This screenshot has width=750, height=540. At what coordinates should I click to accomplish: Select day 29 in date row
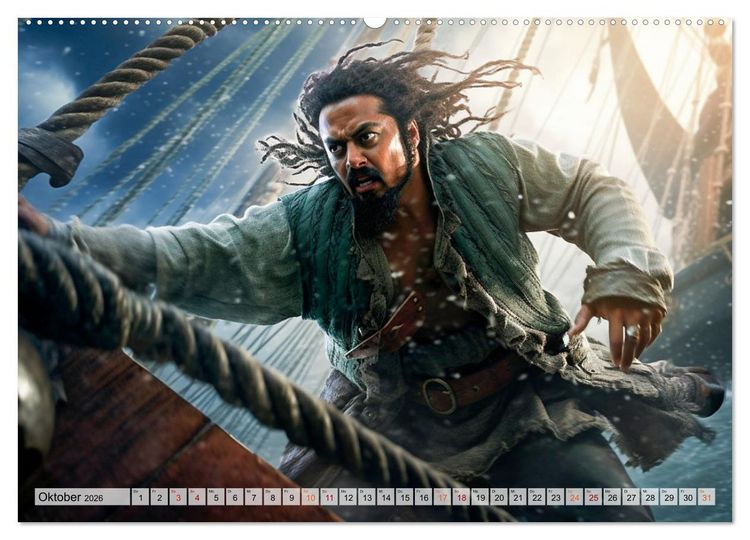pos(669,497)
